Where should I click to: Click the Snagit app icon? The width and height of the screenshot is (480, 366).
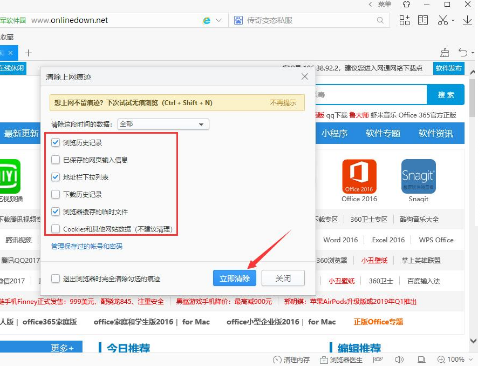(419, 176)
